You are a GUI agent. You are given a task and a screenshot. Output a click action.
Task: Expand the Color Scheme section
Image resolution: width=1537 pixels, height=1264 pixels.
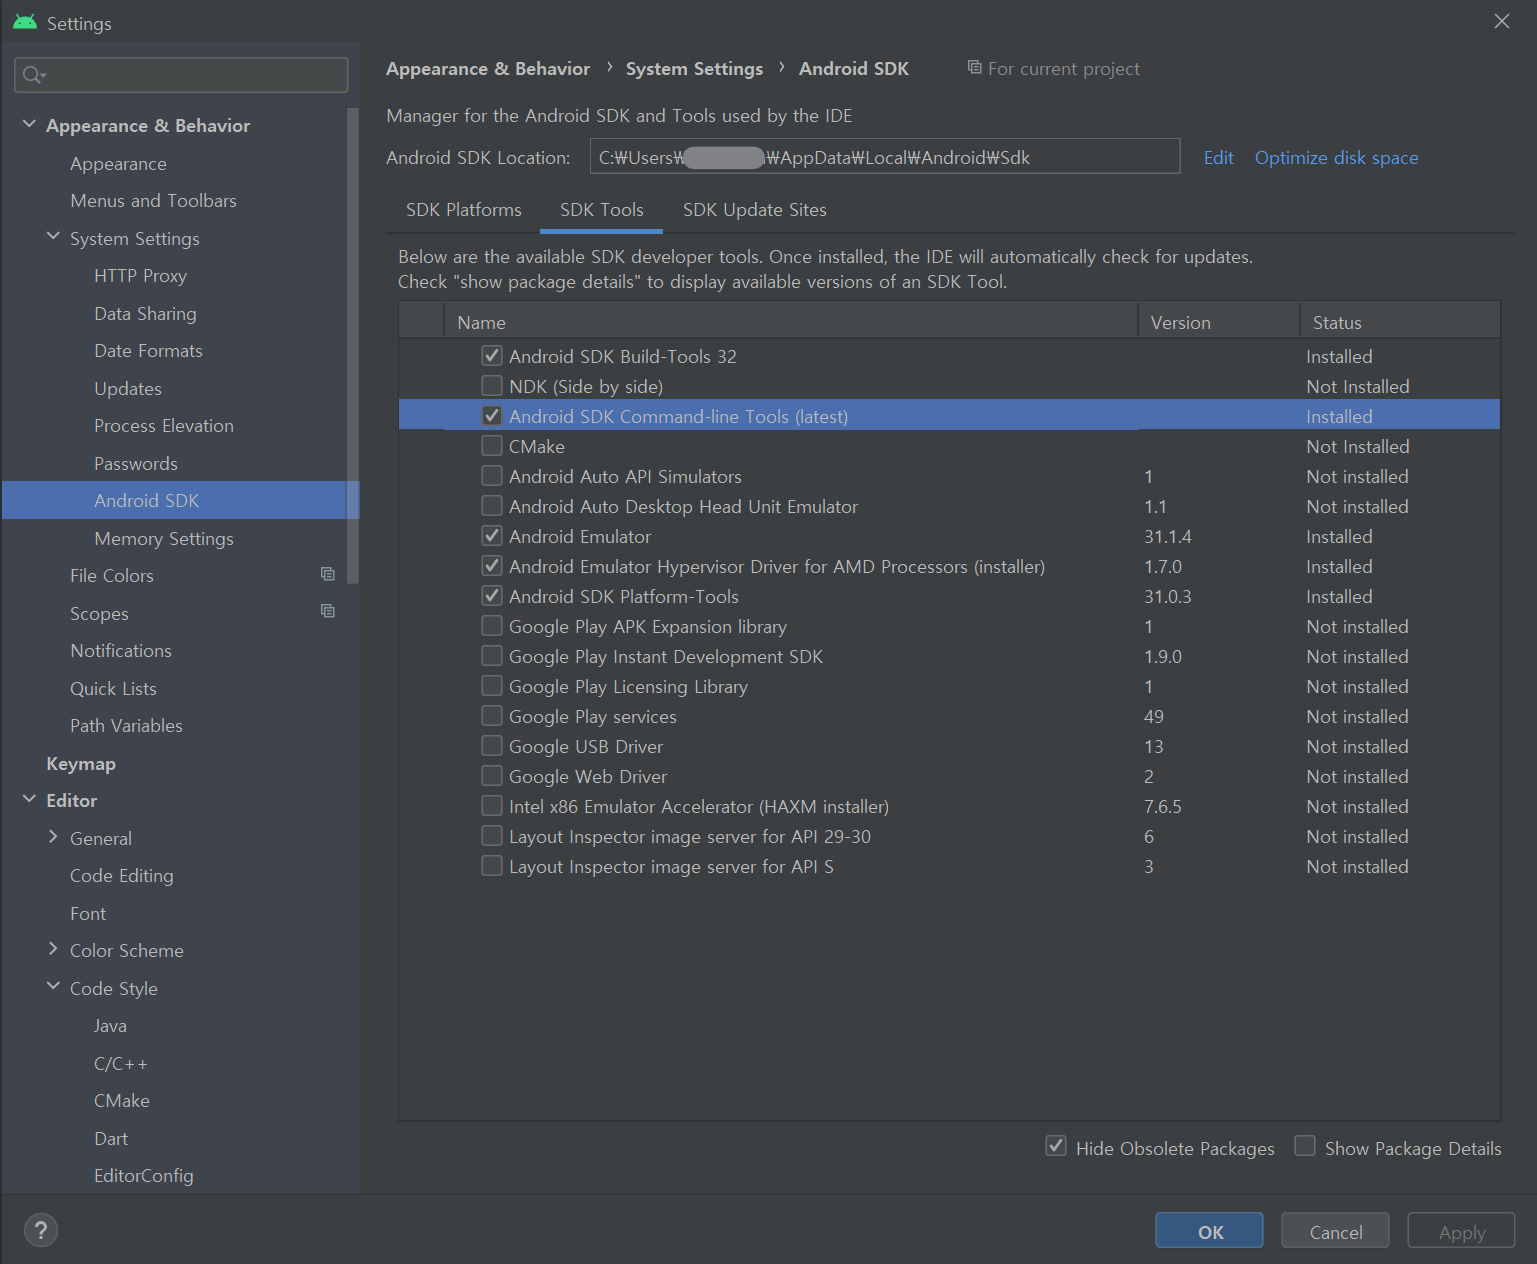[53, 950]
